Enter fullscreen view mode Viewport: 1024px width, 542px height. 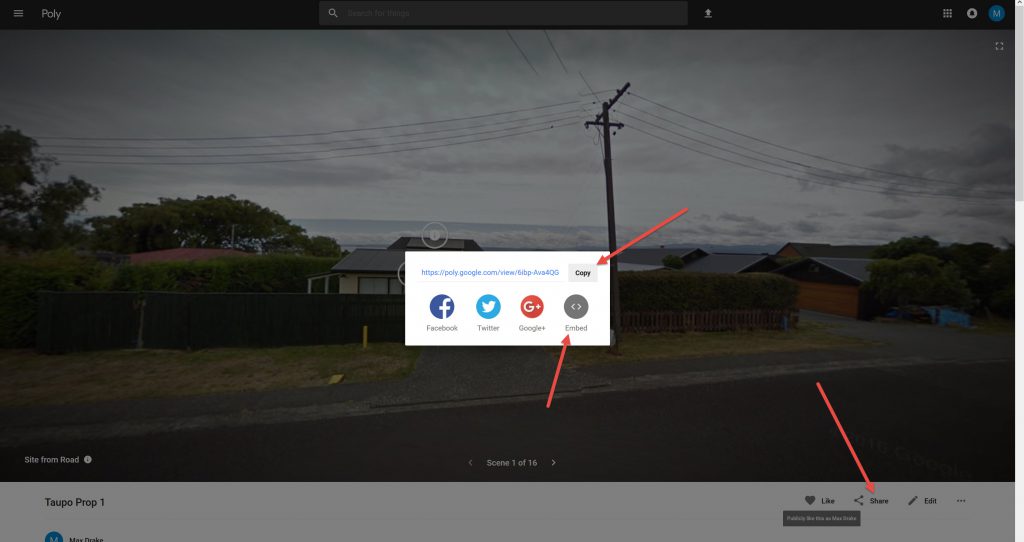[x=999, y=46]
